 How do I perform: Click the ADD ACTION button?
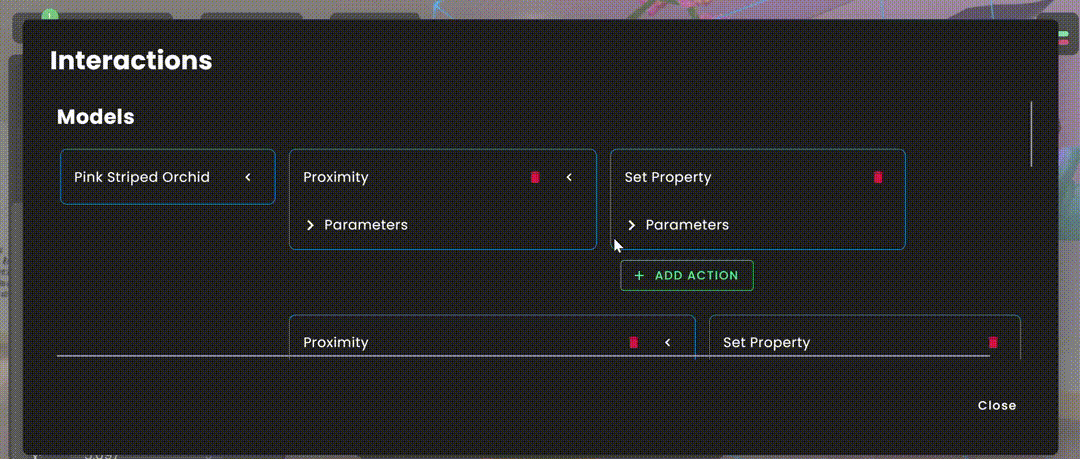point(687,276)
